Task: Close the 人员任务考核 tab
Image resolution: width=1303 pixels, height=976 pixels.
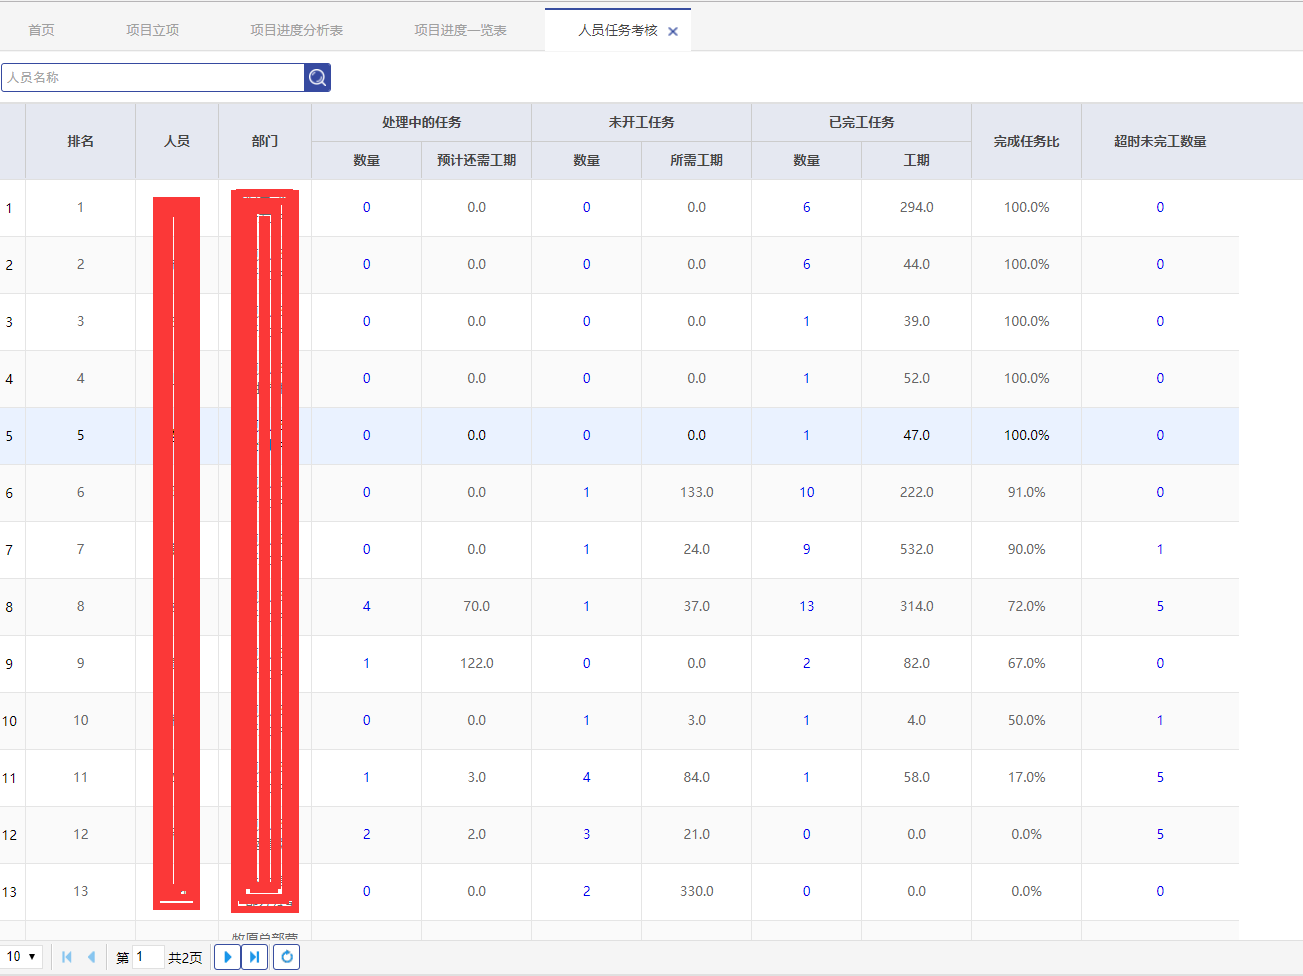Action: [673, 31]
